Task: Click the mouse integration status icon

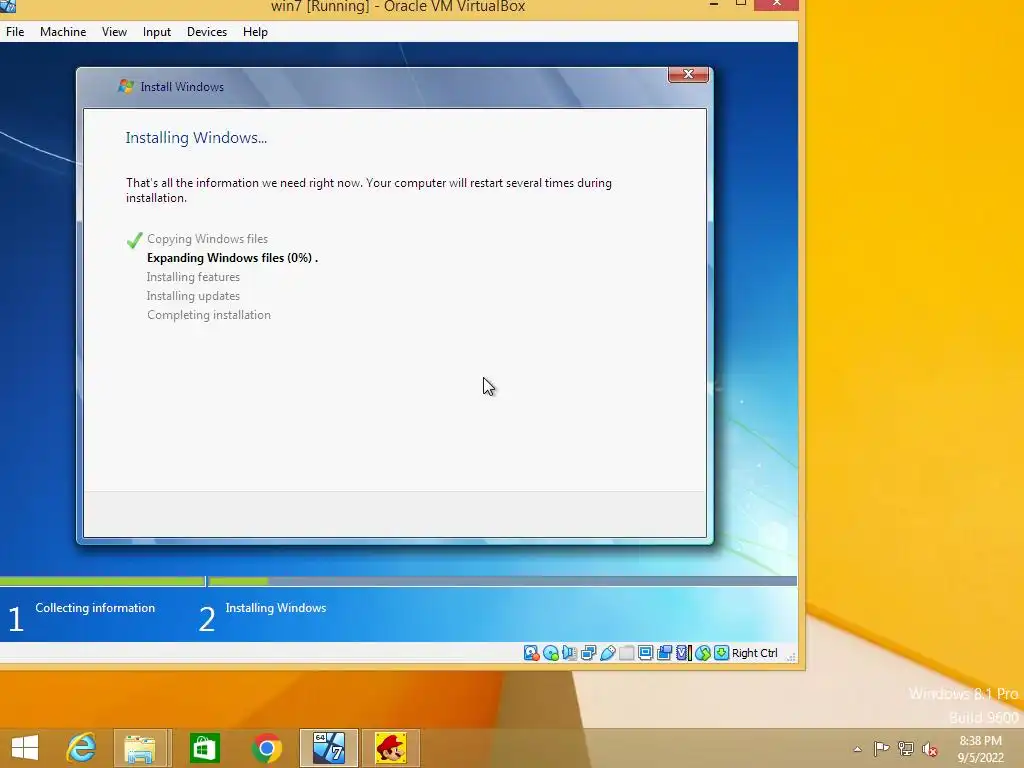Action: 703,653
